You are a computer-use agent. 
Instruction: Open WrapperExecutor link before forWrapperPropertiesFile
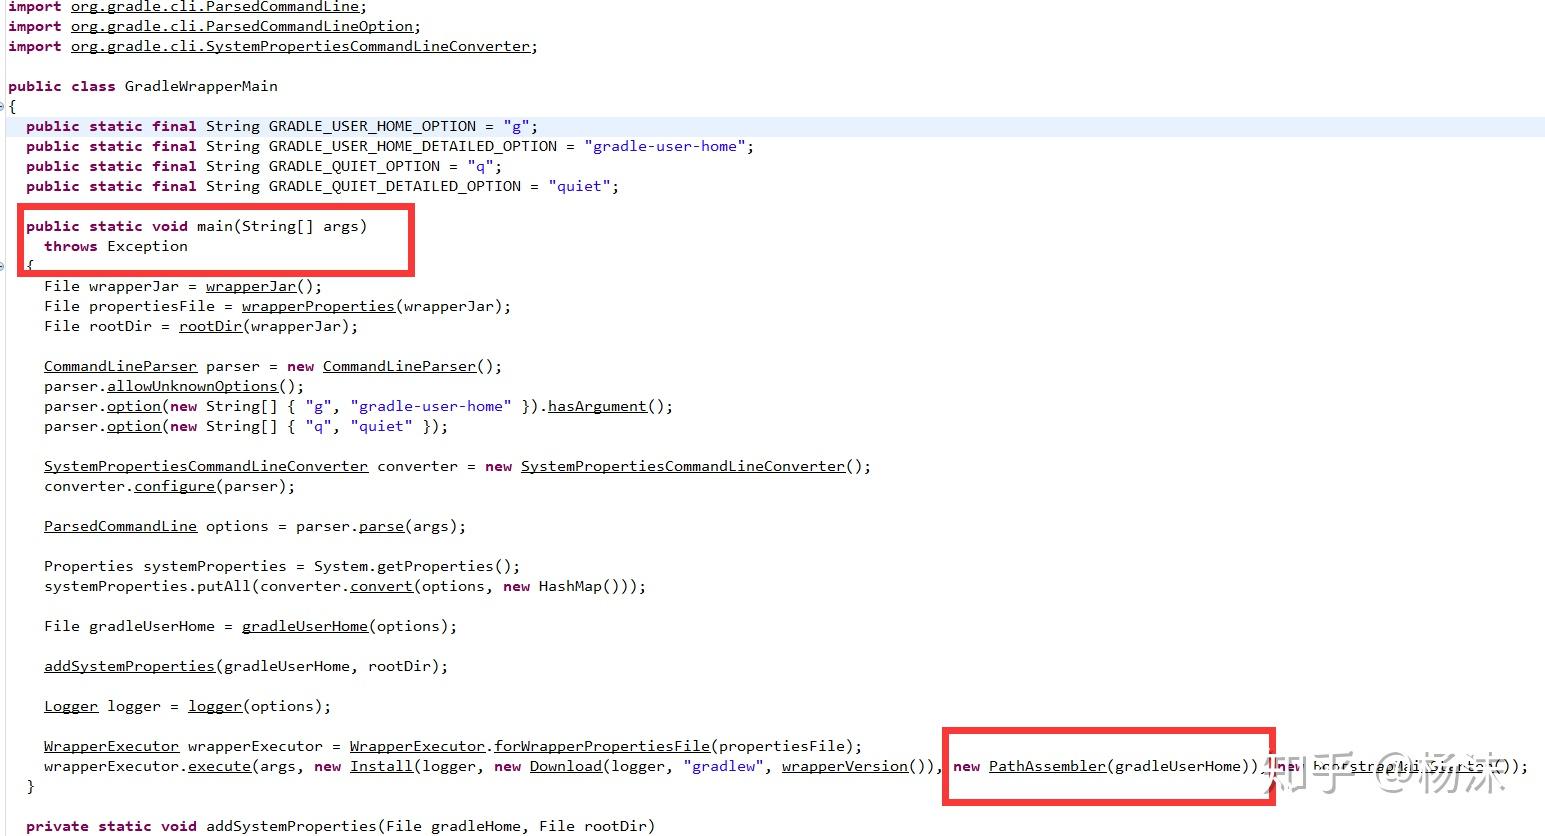[x=417, y=746]
